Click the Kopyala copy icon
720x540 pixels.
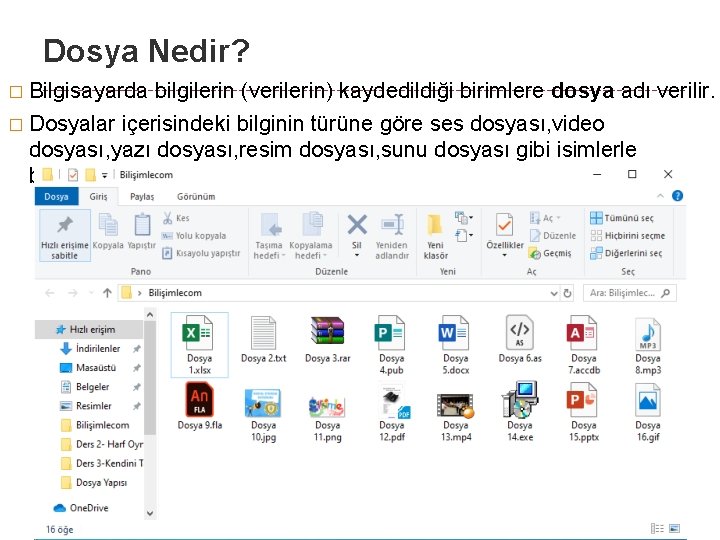108,225
